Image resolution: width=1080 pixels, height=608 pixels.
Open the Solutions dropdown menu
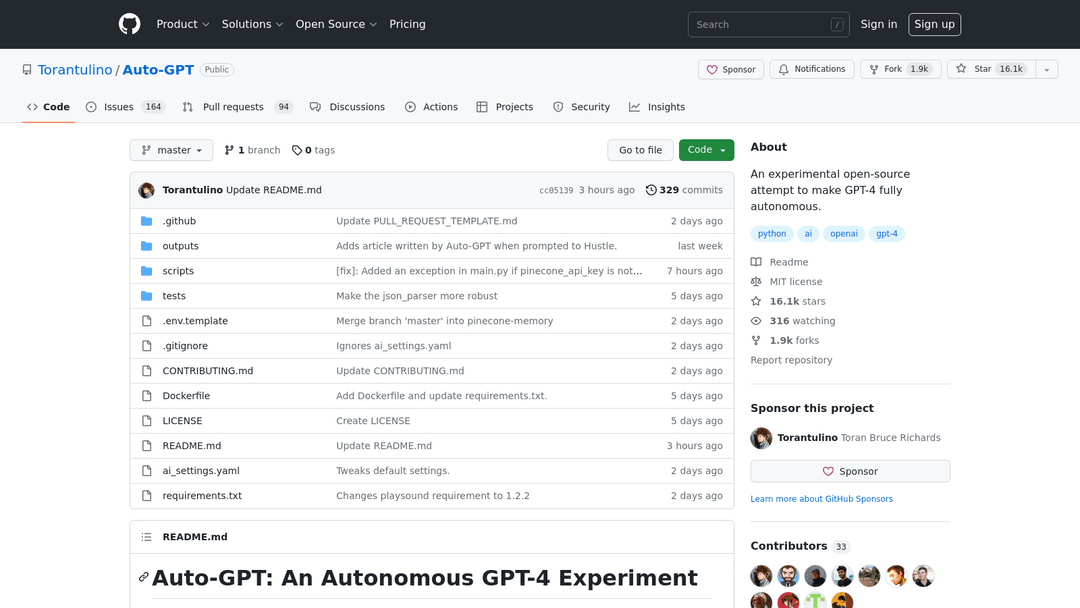tap(252, 24)
